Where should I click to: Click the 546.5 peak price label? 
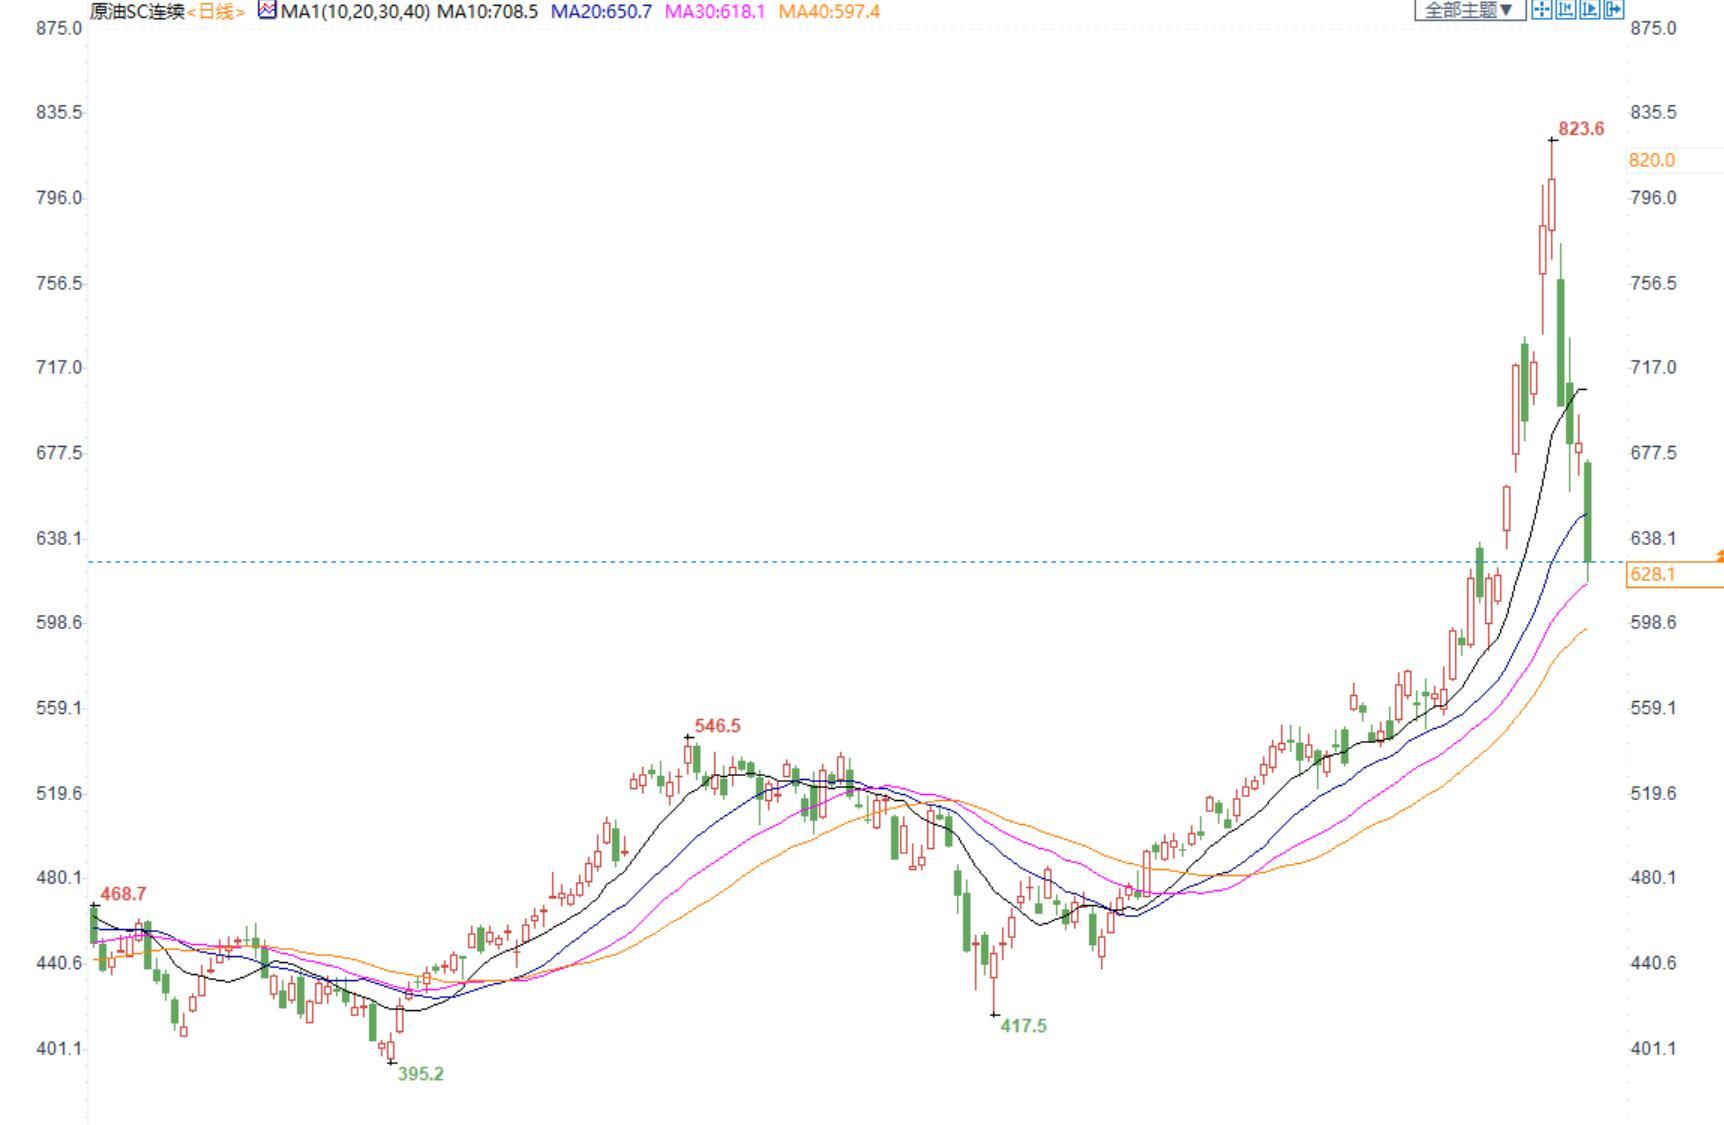(x=717, y=726)
